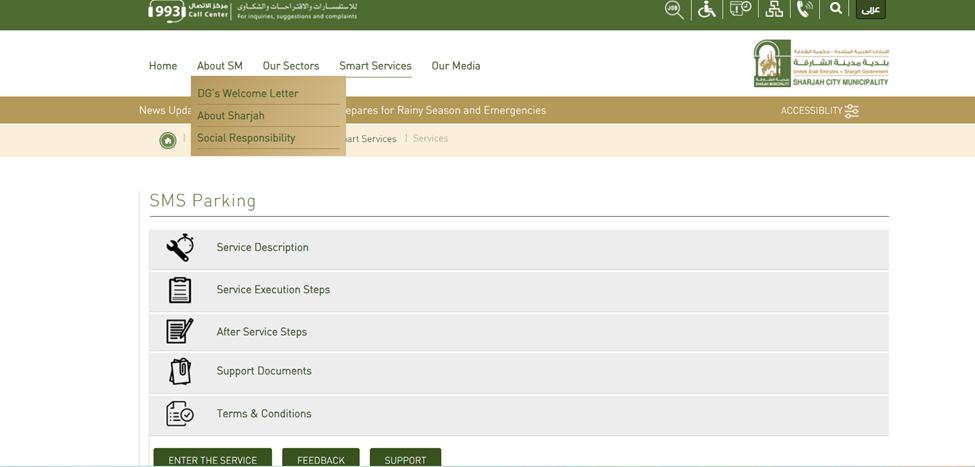Click the paperclip documents icon
This screenshot has height=467, width=975.
click(x=180, y=371)
